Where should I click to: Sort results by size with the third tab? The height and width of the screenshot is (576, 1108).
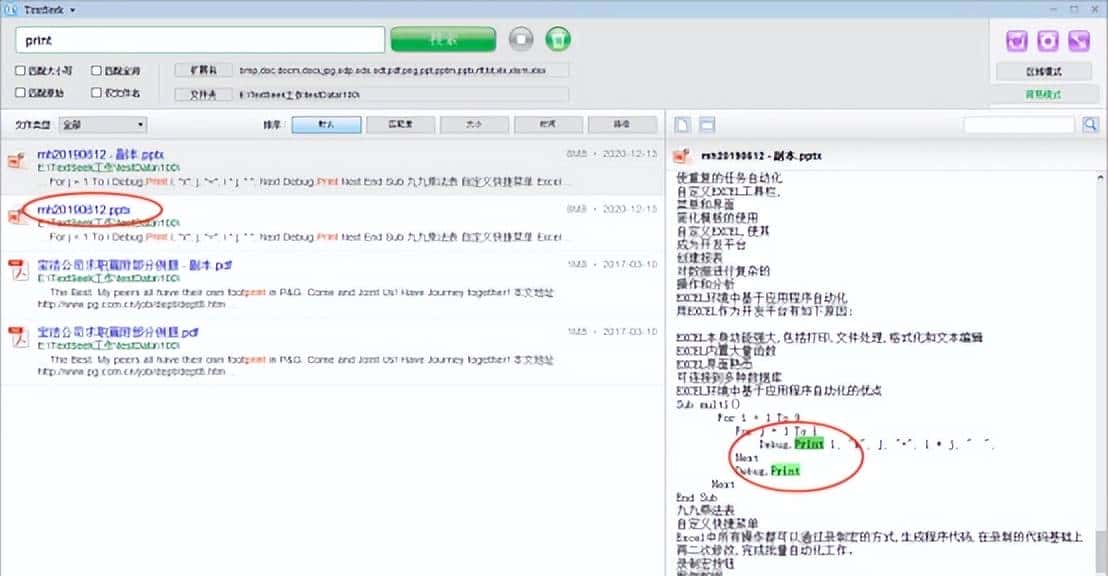pos(474,124)
